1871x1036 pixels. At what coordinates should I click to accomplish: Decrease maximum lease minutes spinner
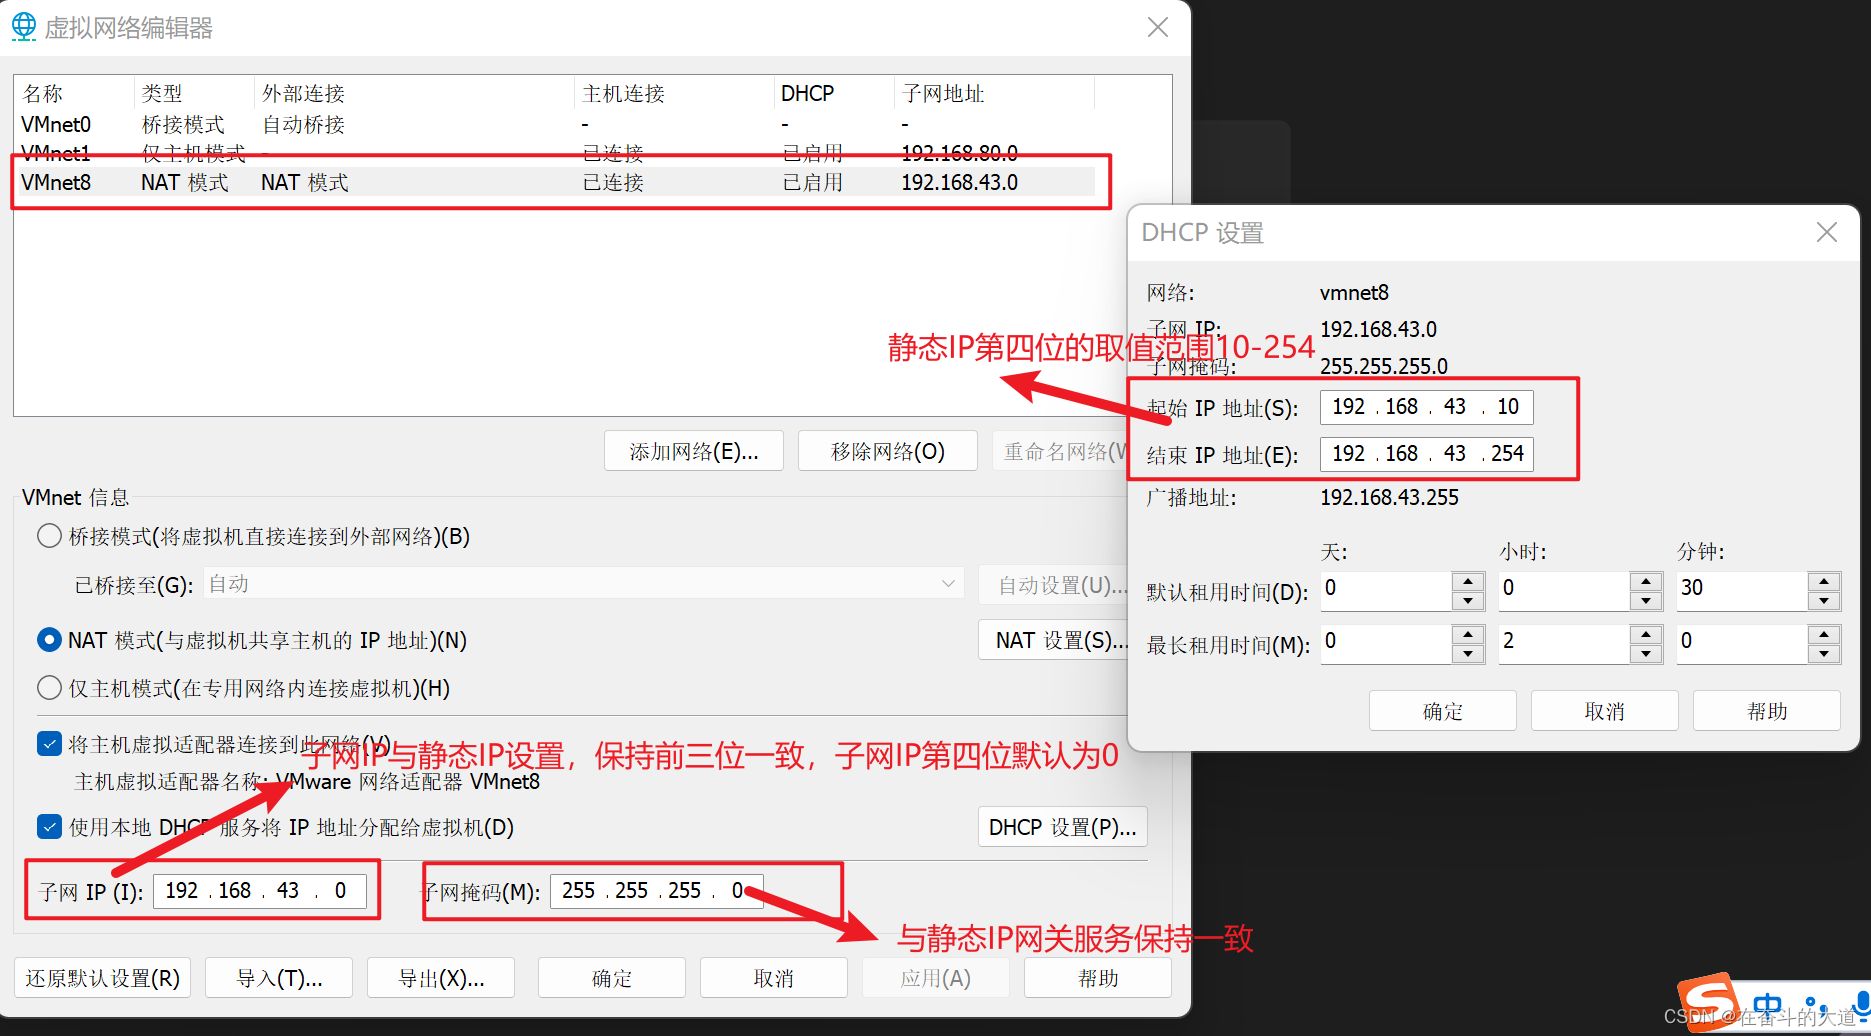pyautogui.click(x=1824, y=654)
